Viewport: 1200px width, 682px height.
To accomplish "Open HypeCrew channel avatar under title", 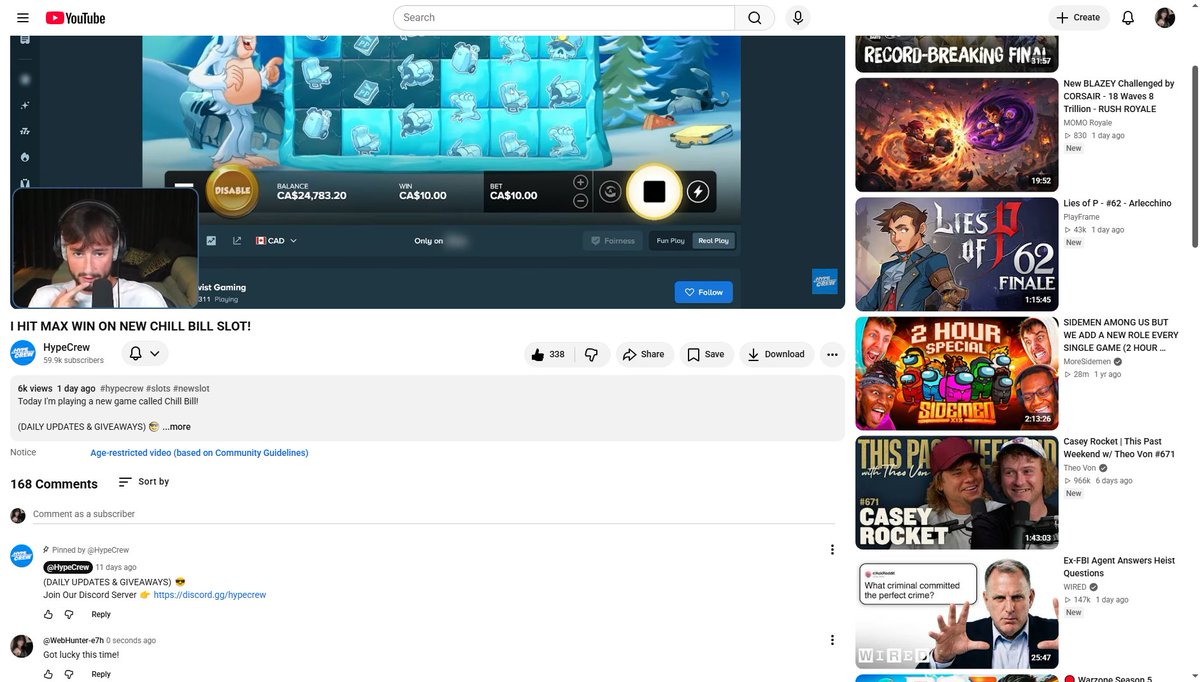I will [x=23, y=353].
